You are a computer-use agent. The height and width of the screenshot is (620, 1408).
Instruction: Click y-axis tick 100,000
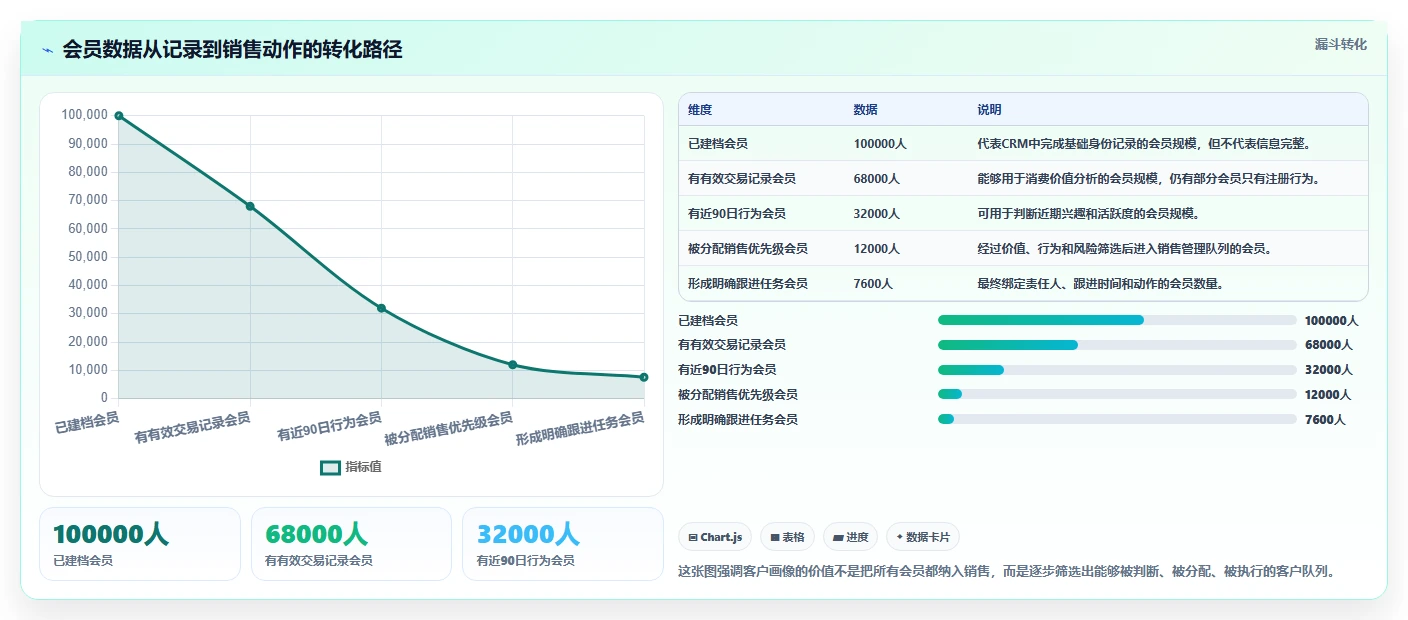(x=84, y=115)
